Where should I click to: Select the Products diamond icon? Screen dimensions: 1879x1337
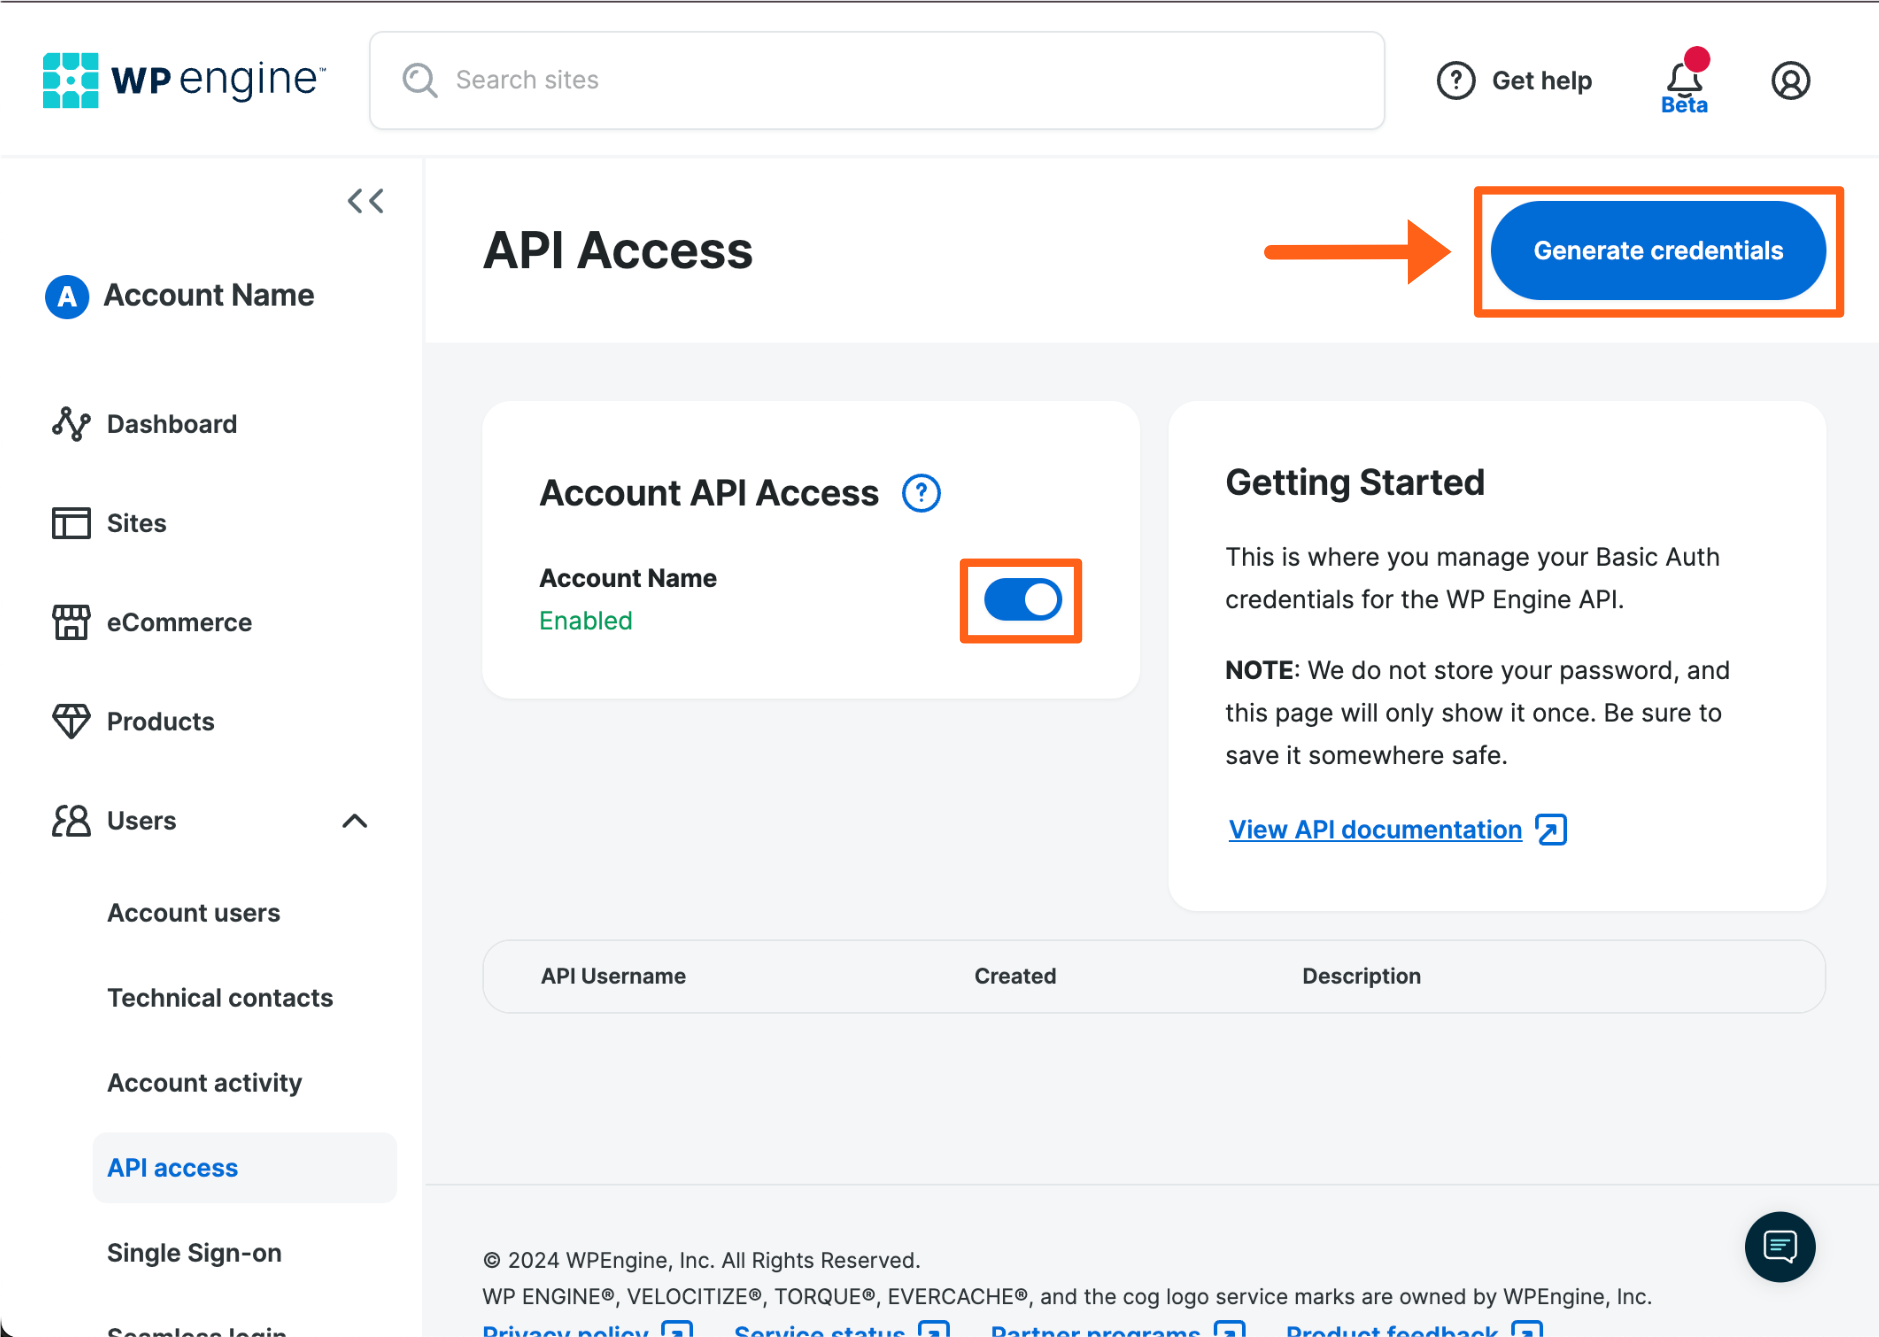click(70, 720)
